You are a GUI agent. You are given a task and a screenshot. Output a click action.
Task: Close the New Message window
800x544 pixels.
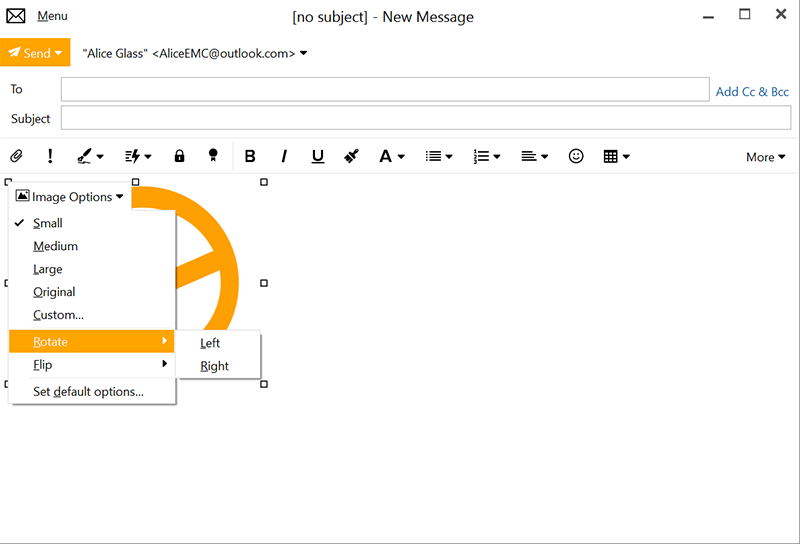781,14
